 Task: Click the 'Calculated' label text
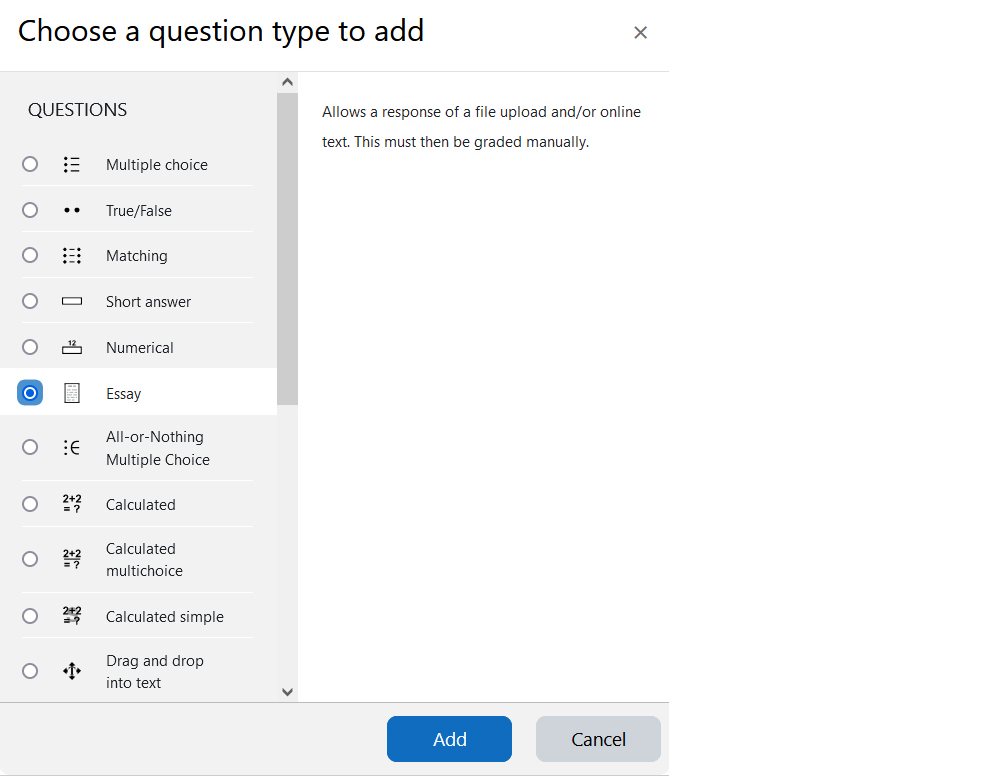click(x=141, y=505)
